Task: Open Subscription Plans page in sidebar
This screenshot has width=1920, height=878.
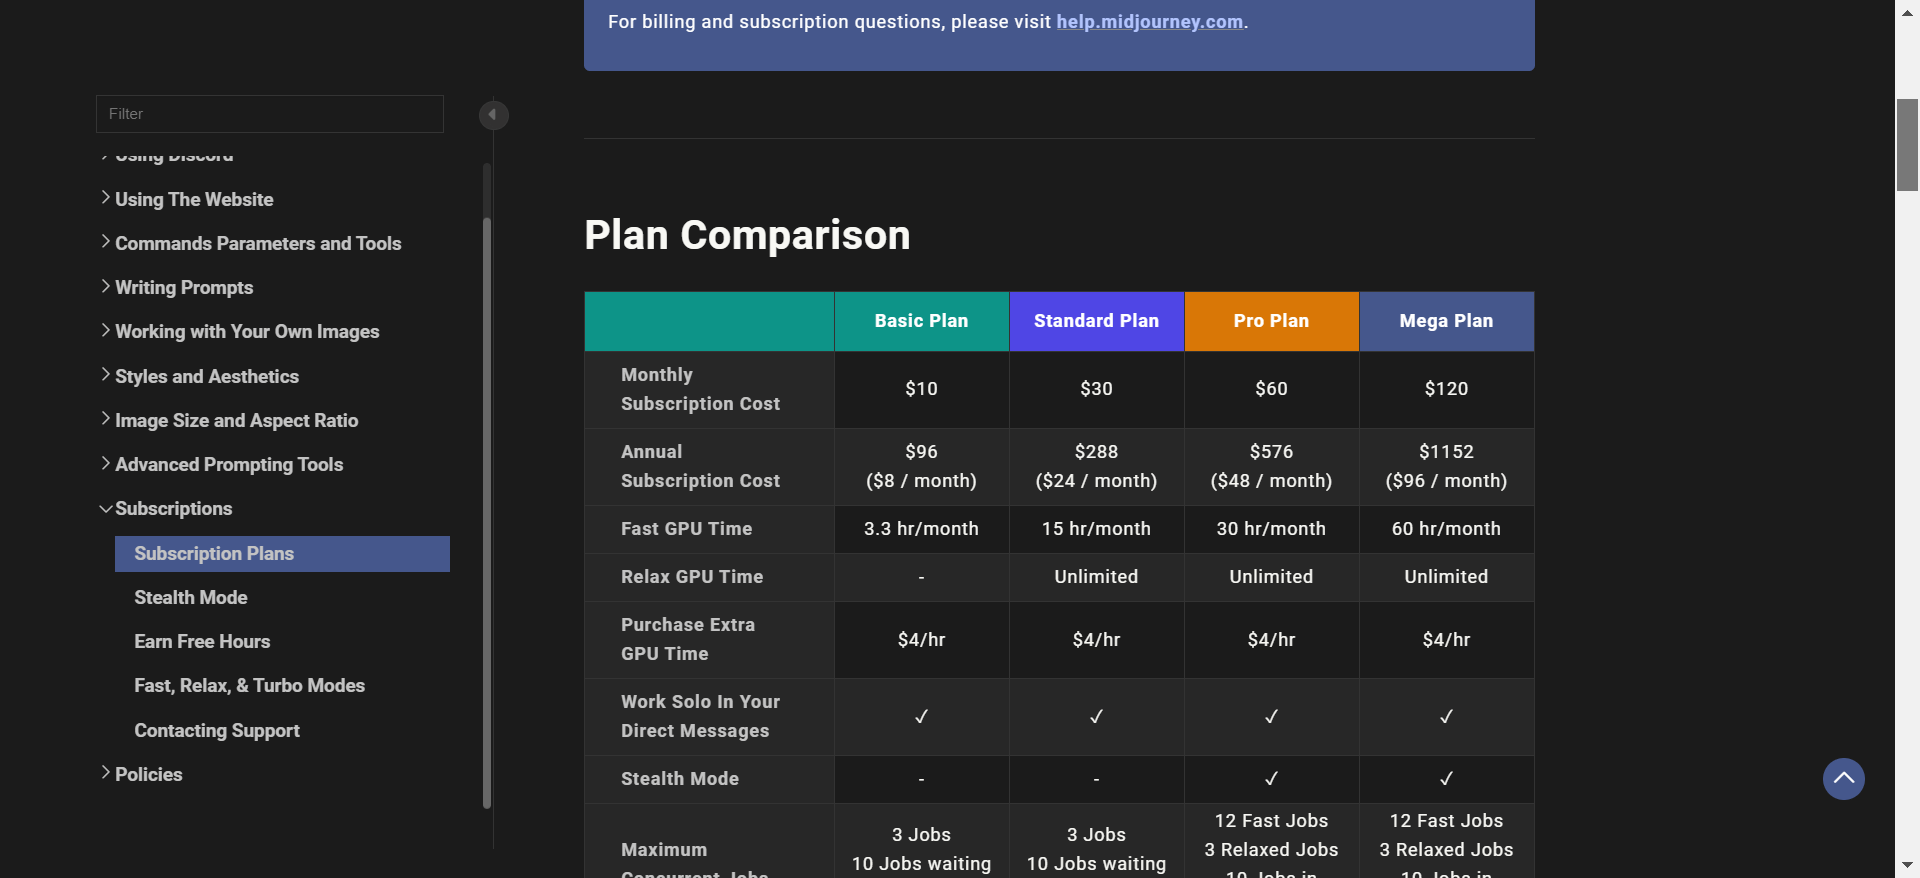Action: click(x=282, y=554)
